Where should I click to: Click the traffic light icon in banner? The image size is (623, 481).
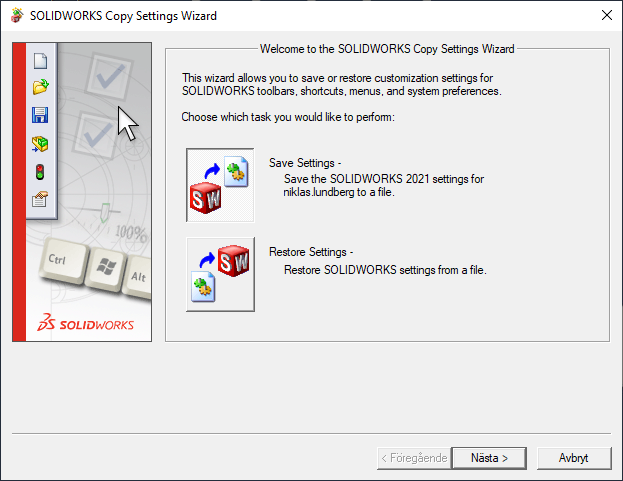40,172
